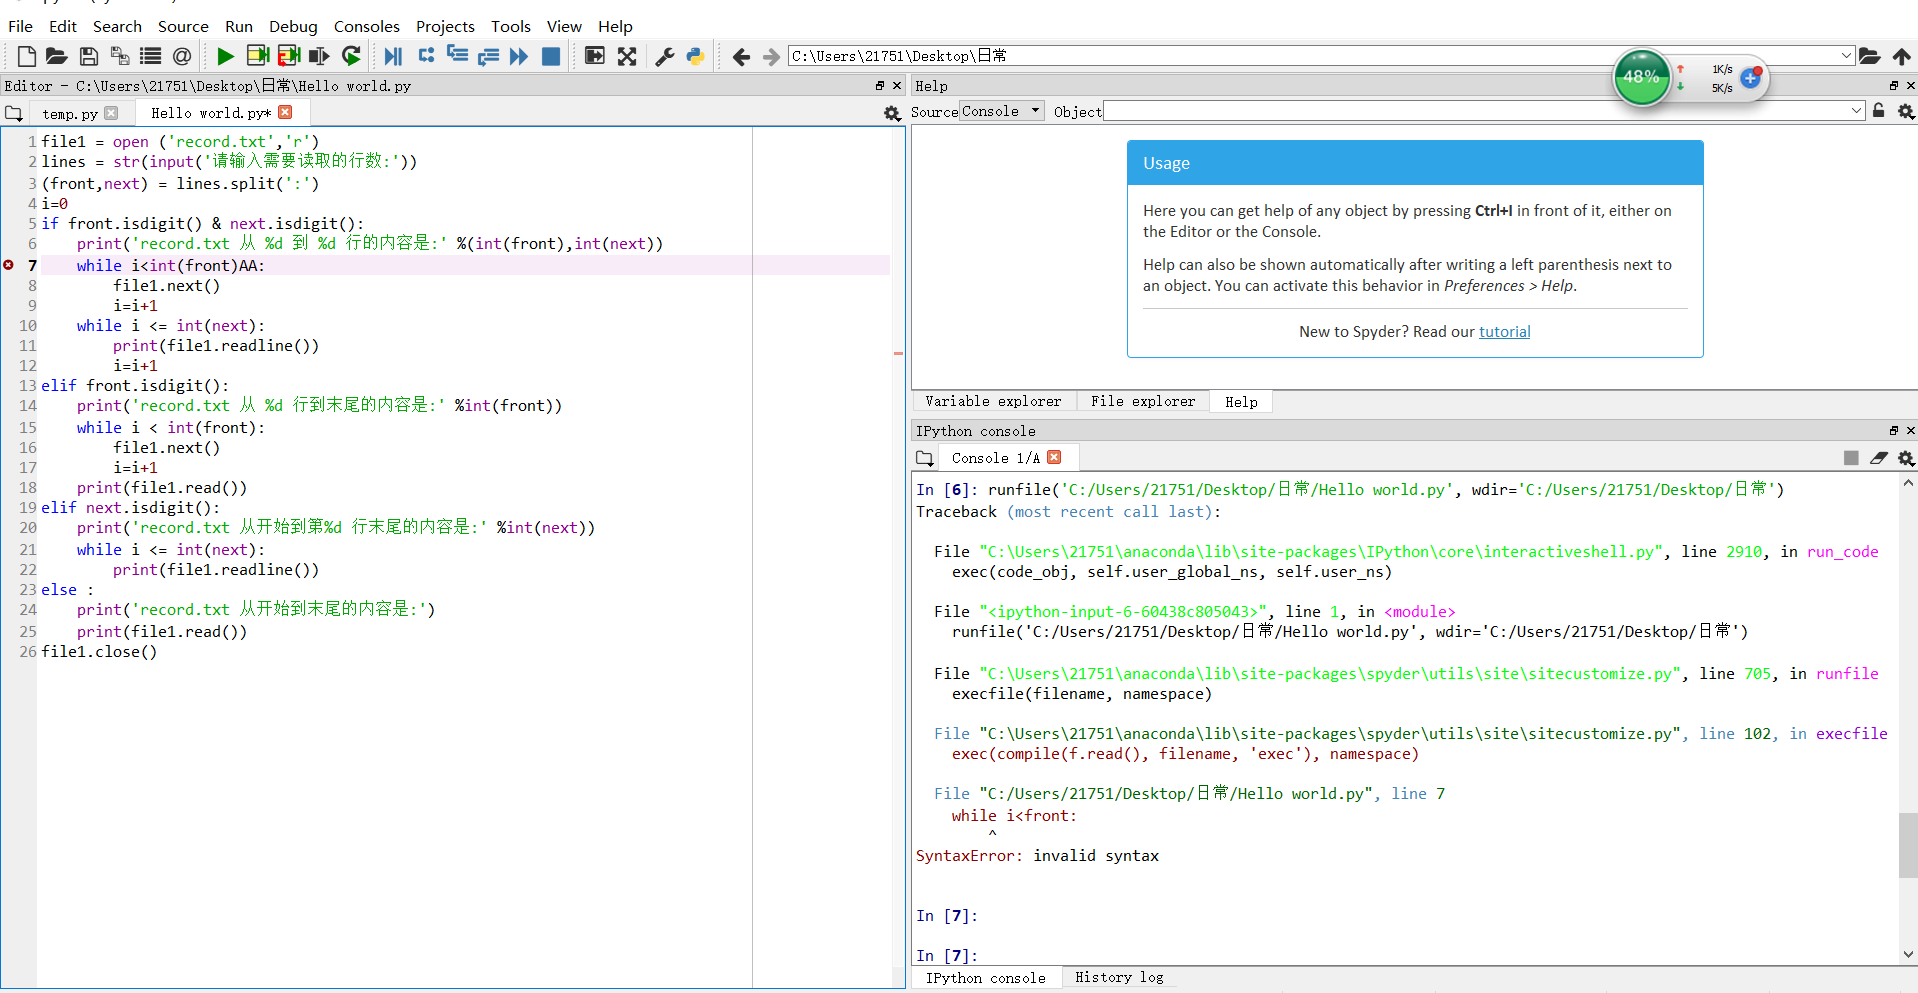Close the temp.py tab
The width and height of the screenshot is (1918, 993).
click(x=111, y=113)
